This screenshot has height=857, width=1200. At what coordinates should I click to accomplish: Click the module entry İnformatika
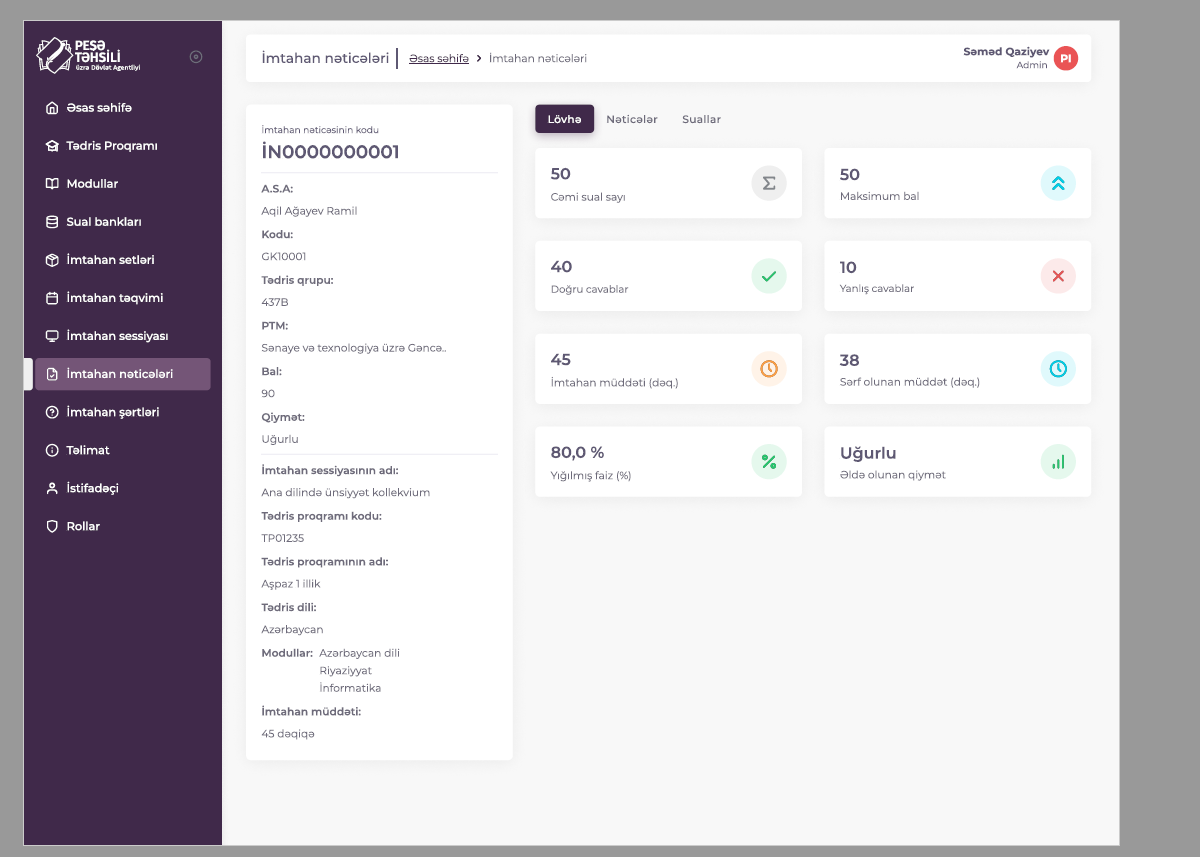coord(350,688)
